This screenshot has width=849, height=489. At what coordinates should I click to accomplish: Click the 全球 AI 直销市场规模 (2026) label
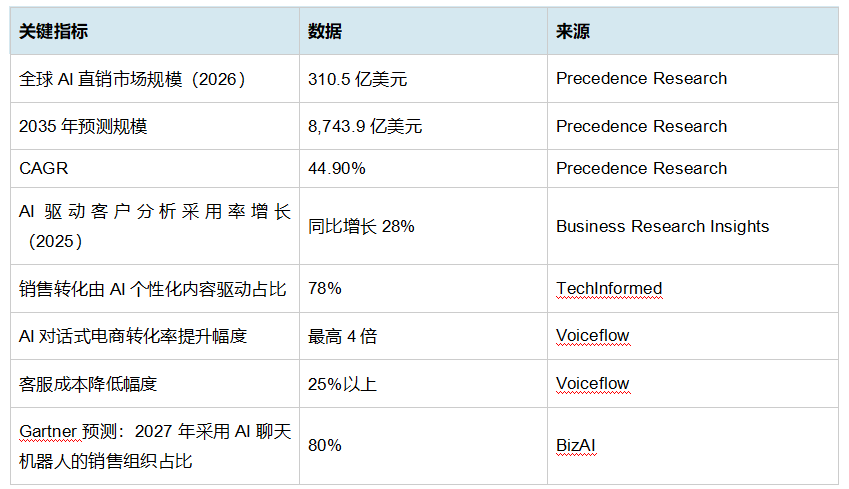tap(133, 79)
